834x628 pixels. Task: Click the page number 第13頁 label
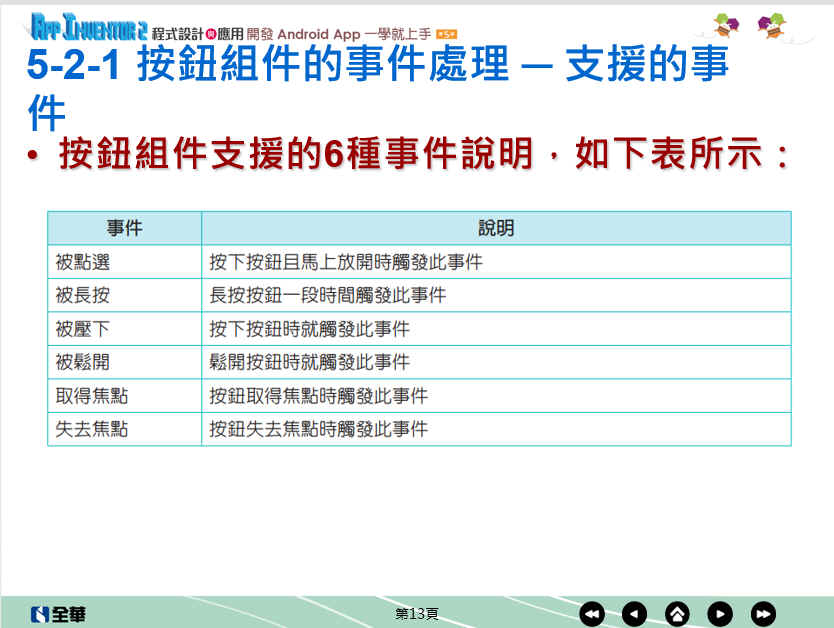point(416,613)
